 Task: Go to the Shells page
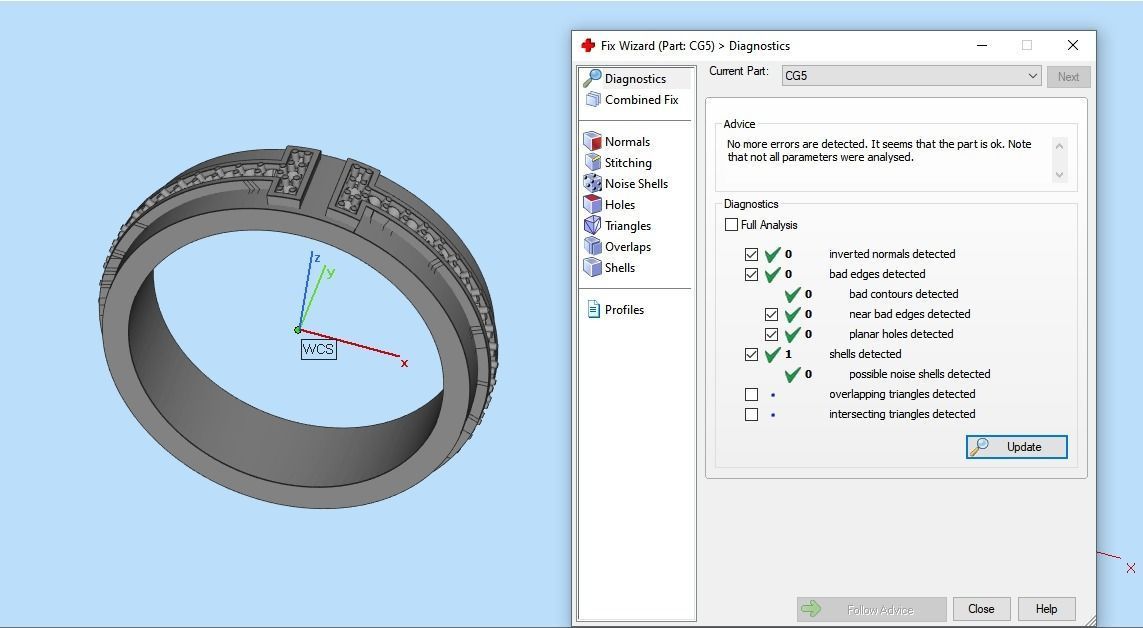tap(620, 267)
